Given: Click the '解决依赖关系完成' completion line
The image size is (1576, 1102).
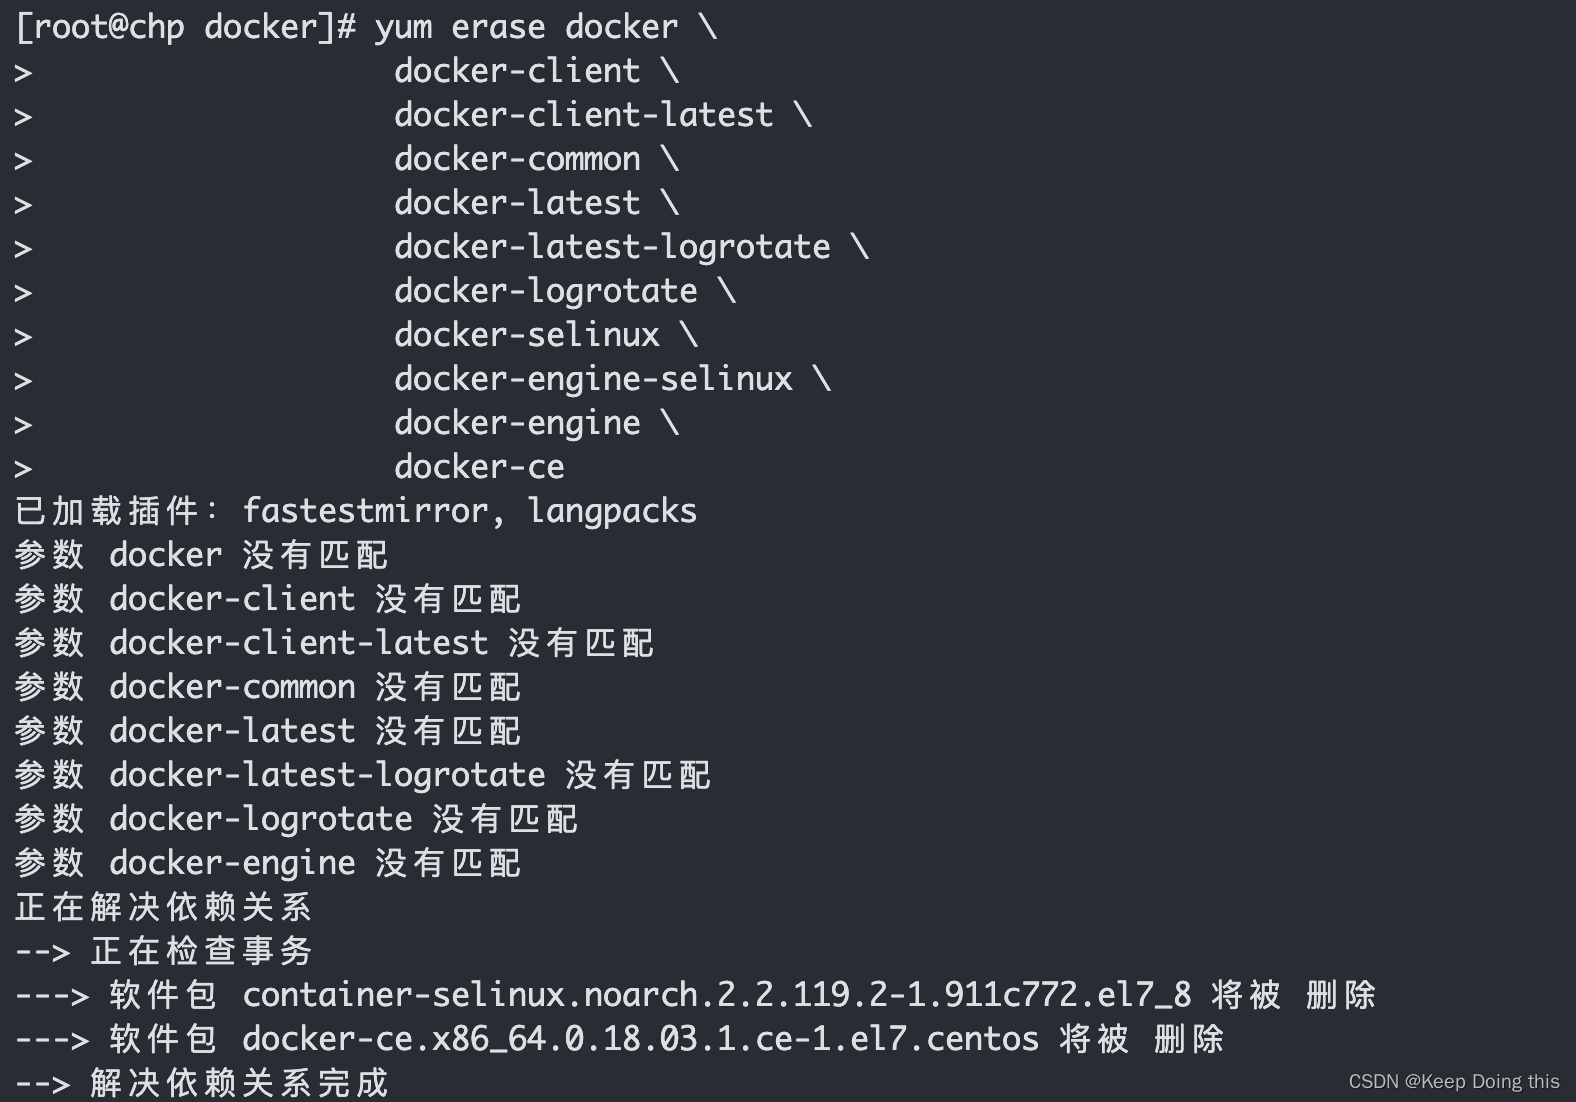Looking at the screenshot, I should click(x=238, y=1083).
